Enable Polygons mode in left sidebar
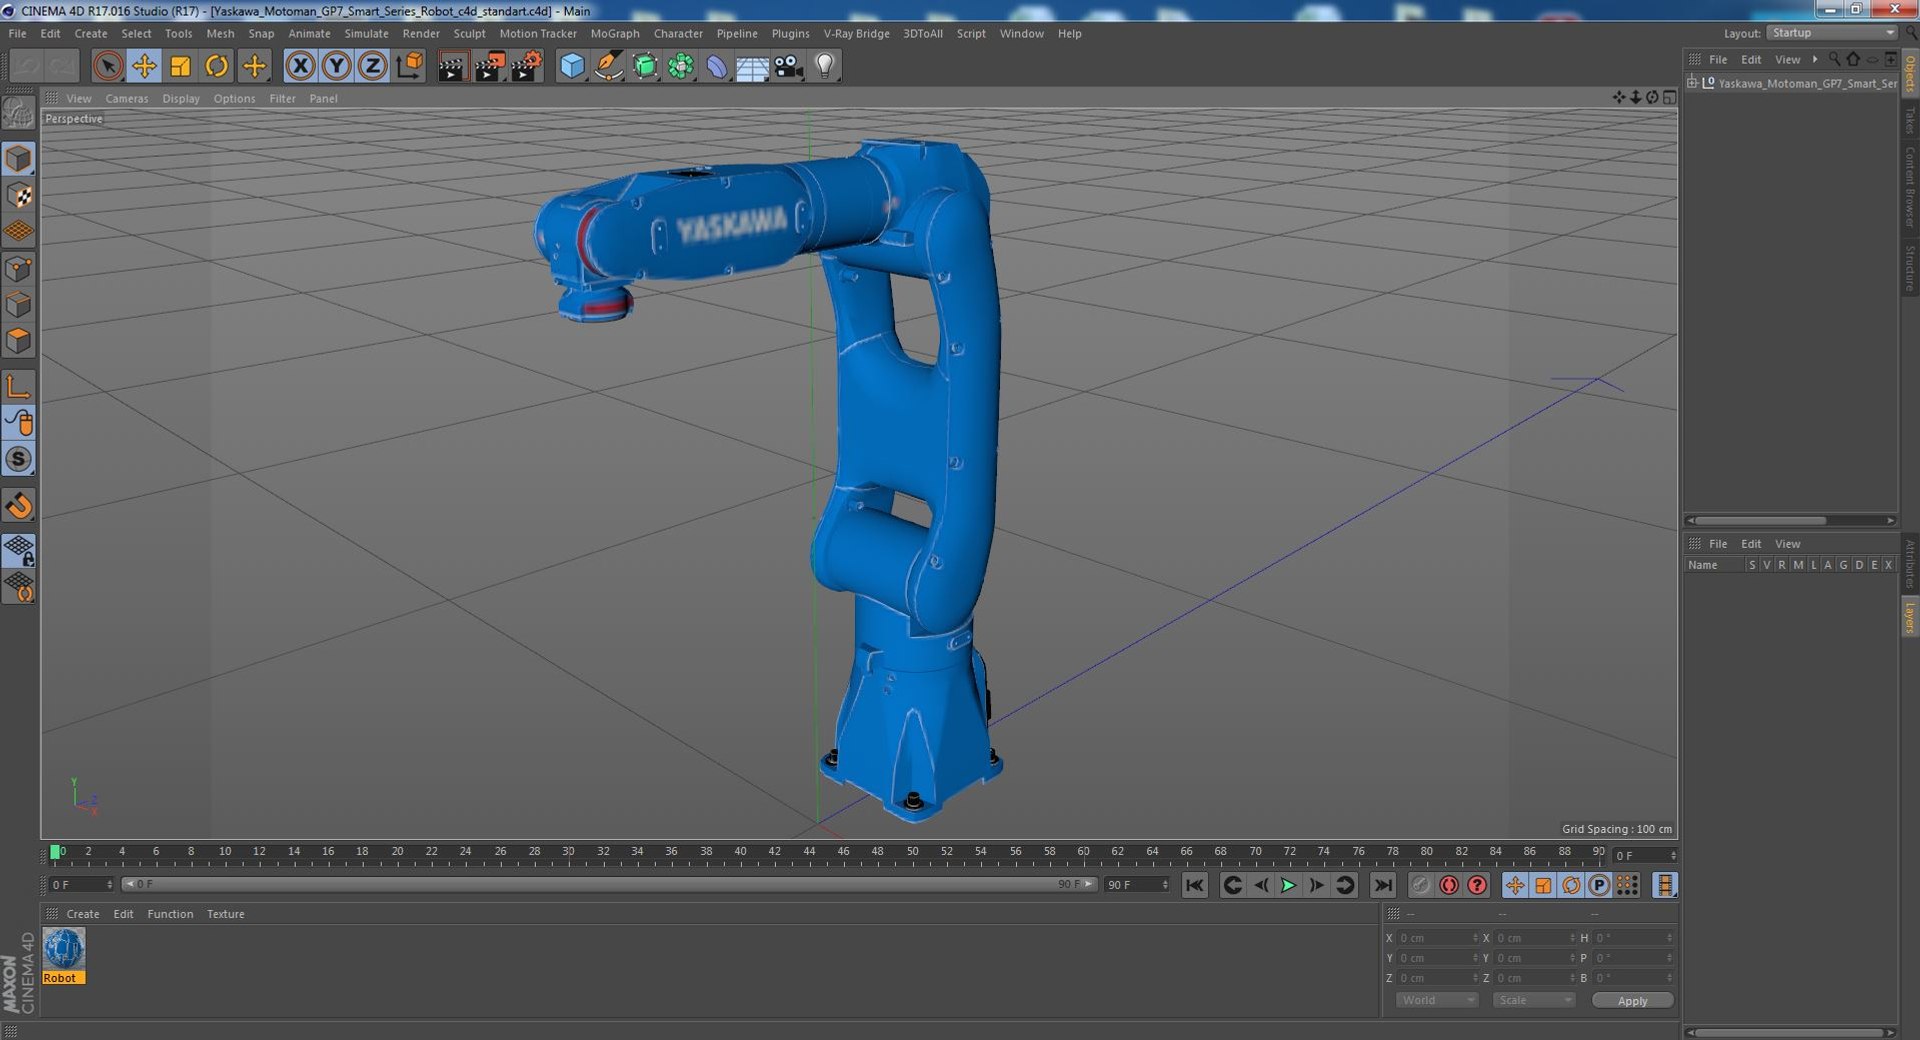This screenshot has width=1920, height=1040. (x=19, y=341)
